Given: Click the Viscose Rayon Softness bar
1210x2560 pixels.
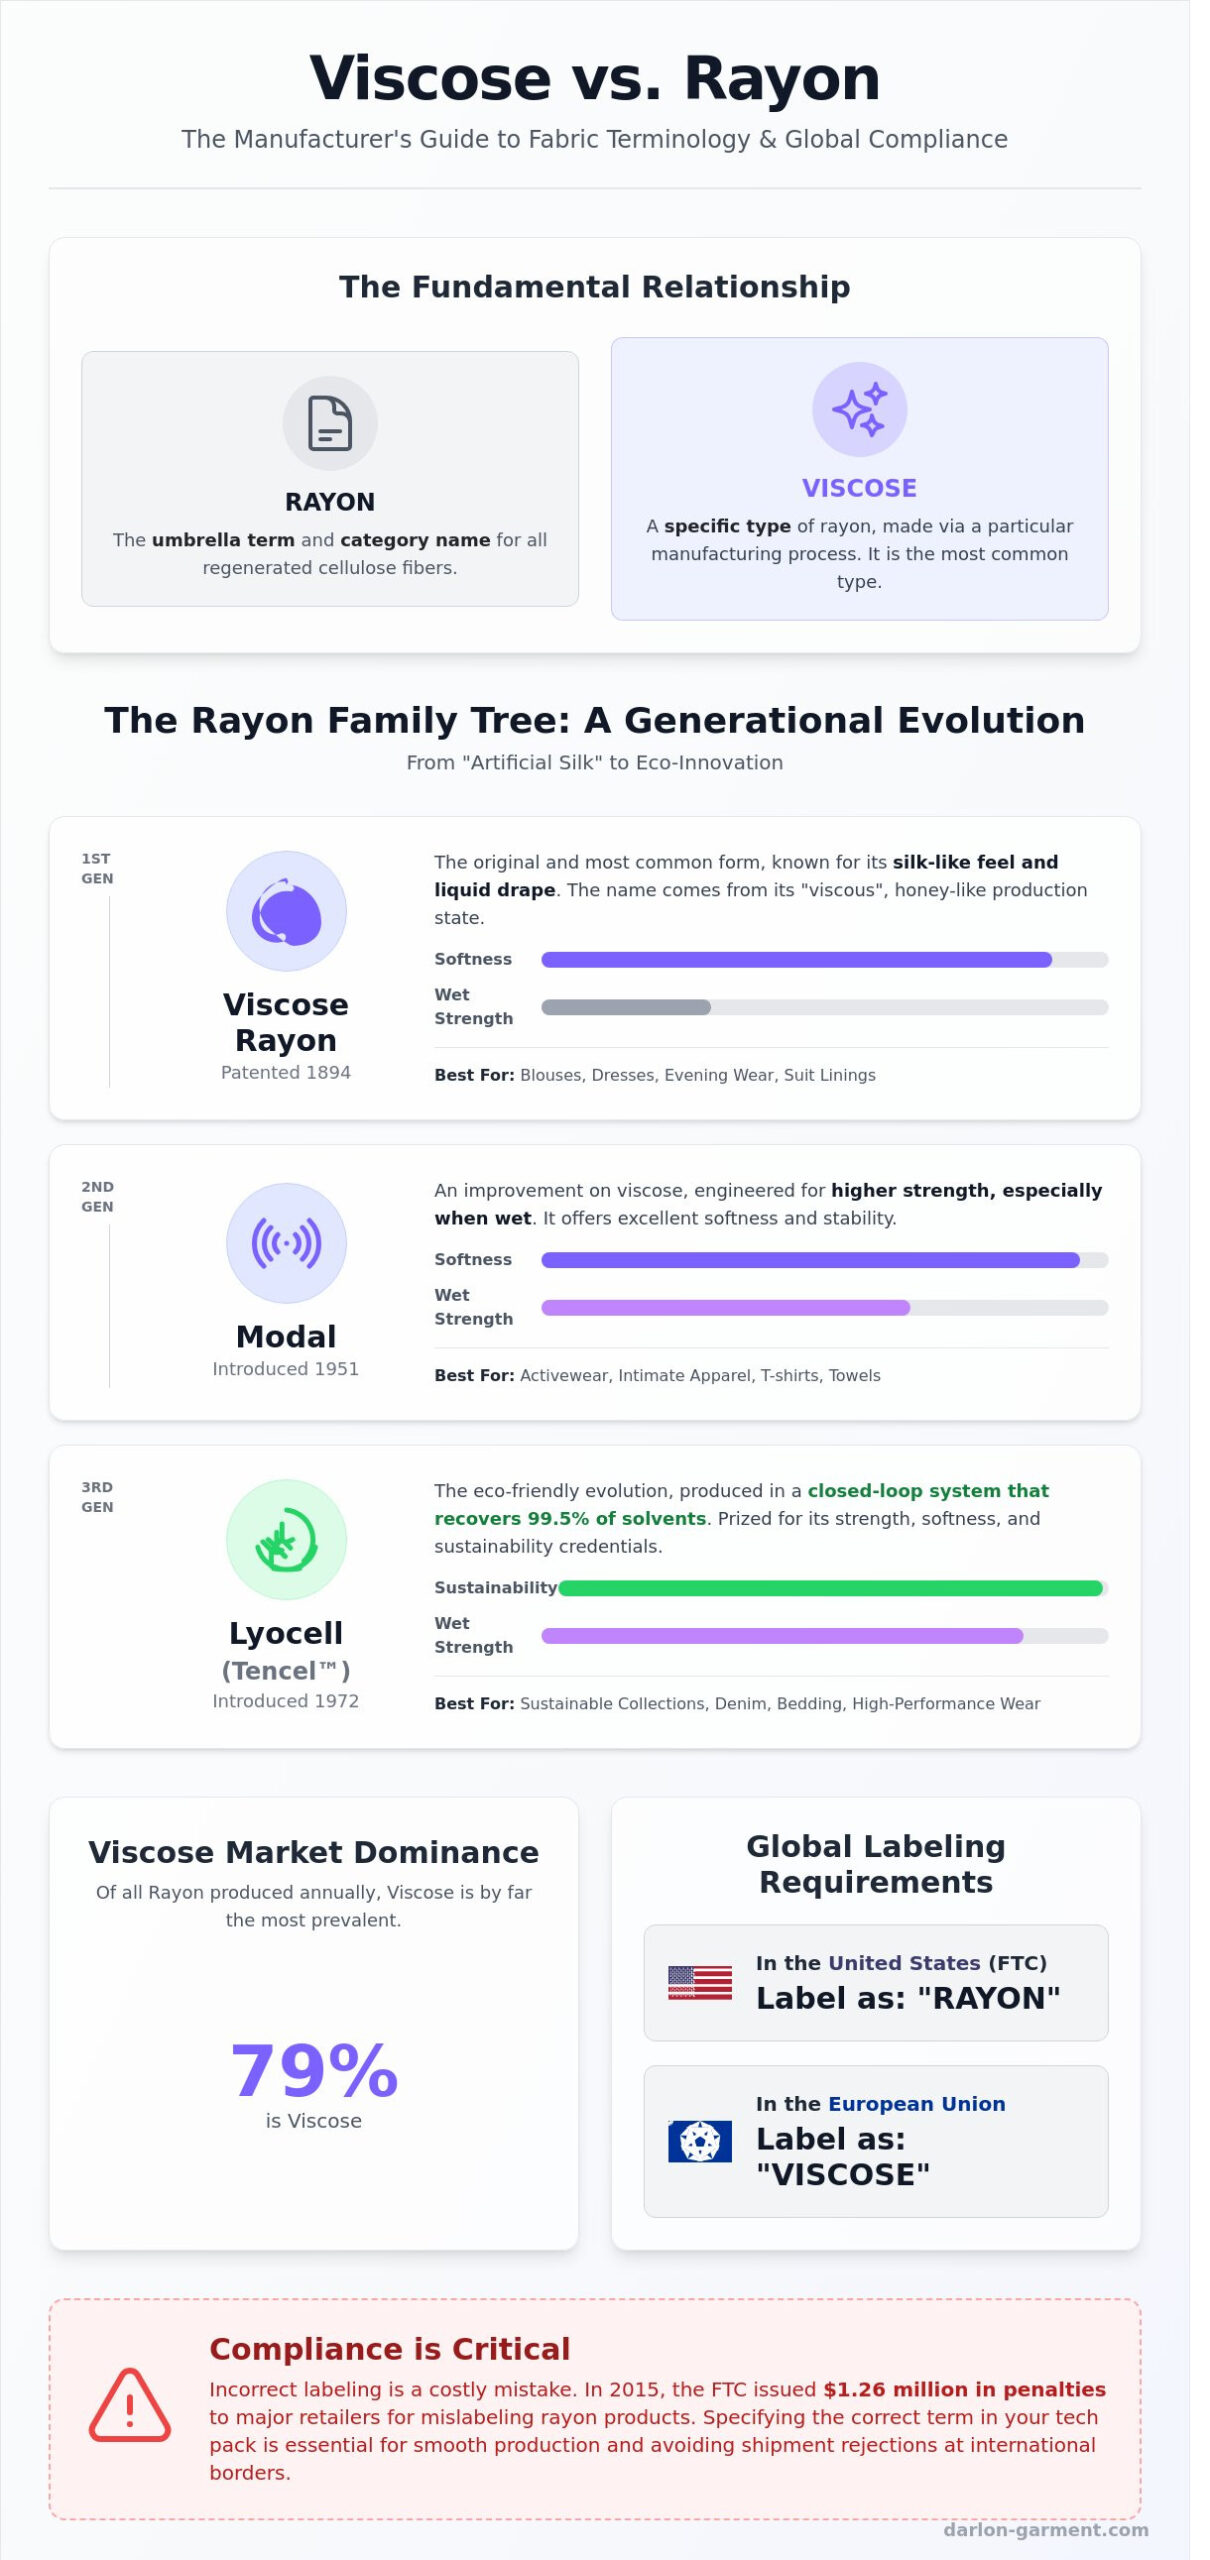Looking at the screenshot, I should 824,959.
